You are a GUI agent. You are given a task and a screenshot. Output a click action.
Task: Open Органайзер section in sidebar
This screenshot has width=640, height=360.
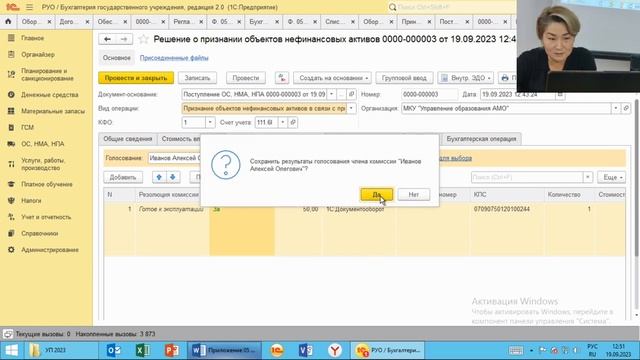[x=38, y=54]
